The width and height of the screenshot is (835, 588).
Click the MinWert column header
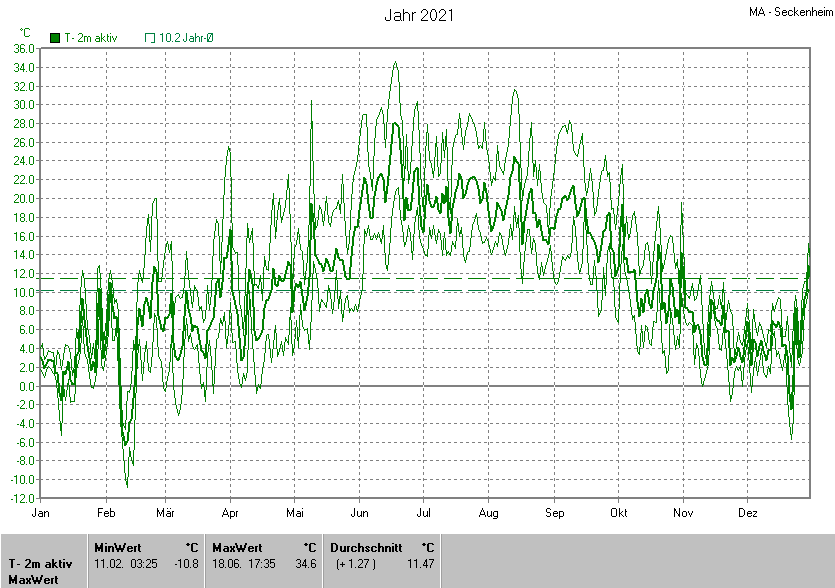pos(118,547)
